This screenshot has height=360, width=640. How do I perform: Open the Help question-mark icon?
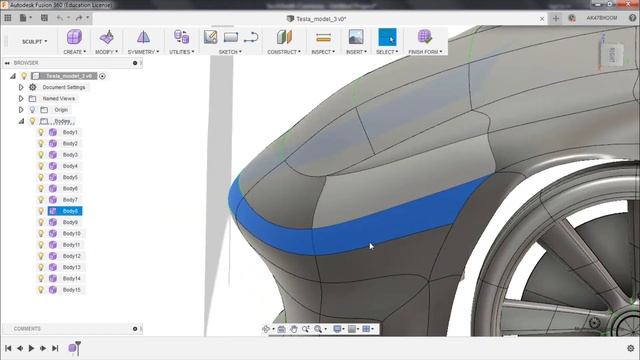[633, 18]
